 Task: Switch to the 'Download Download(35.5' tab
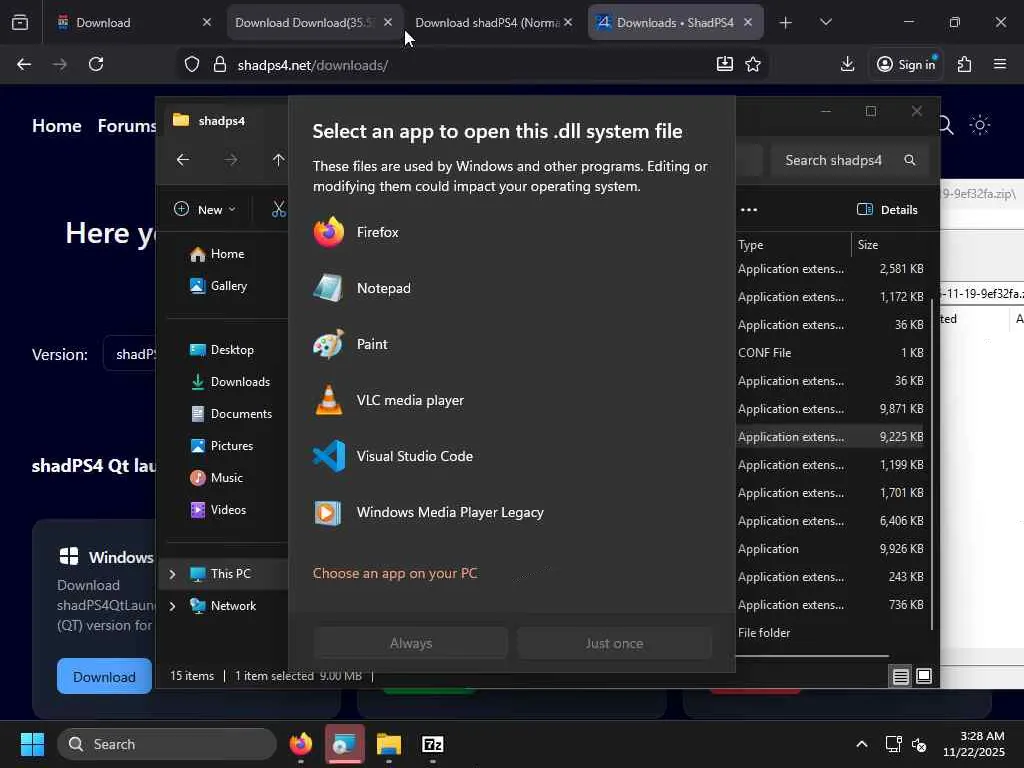point(306,23)
